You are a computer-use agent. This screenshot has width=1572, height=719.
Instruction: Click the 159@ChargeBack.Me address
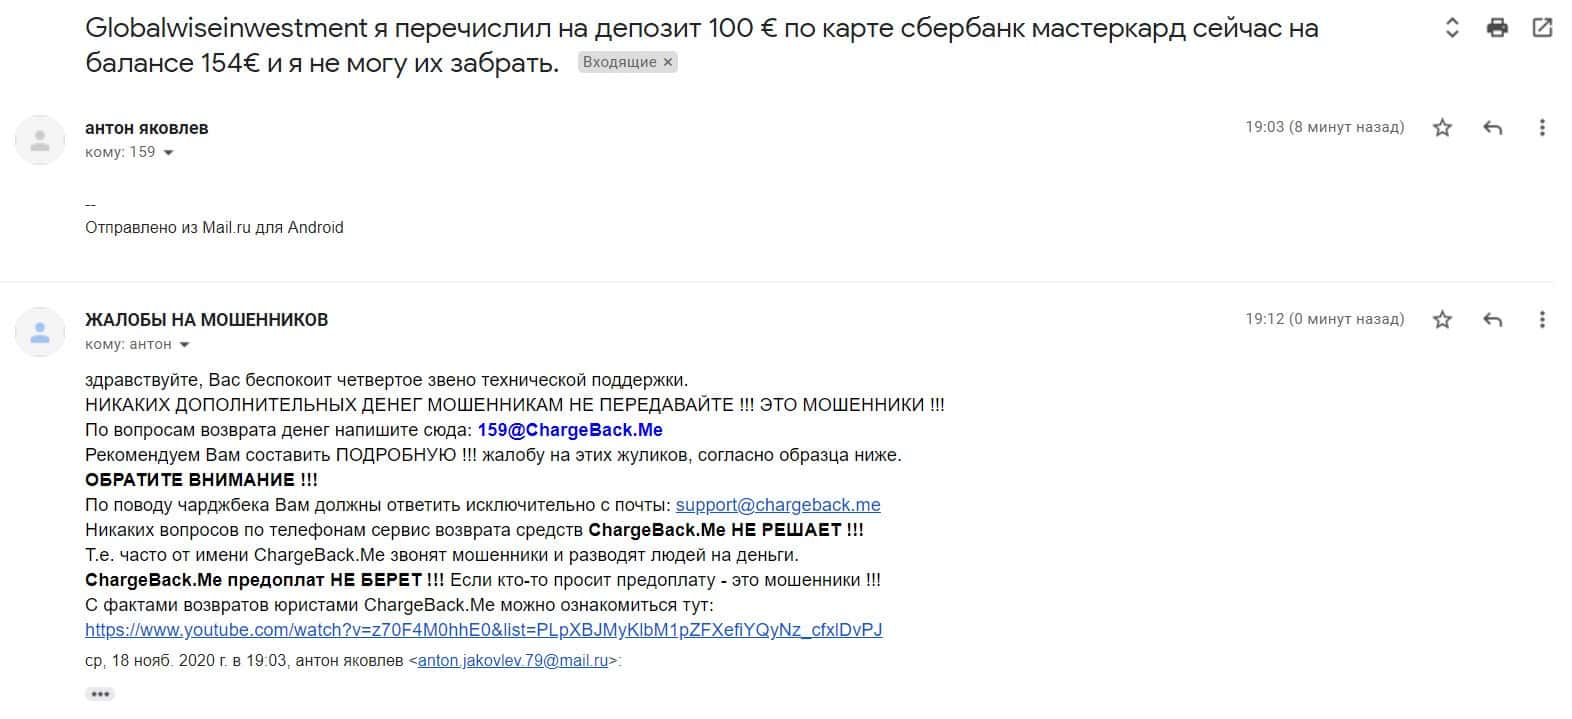pos(570,430)
